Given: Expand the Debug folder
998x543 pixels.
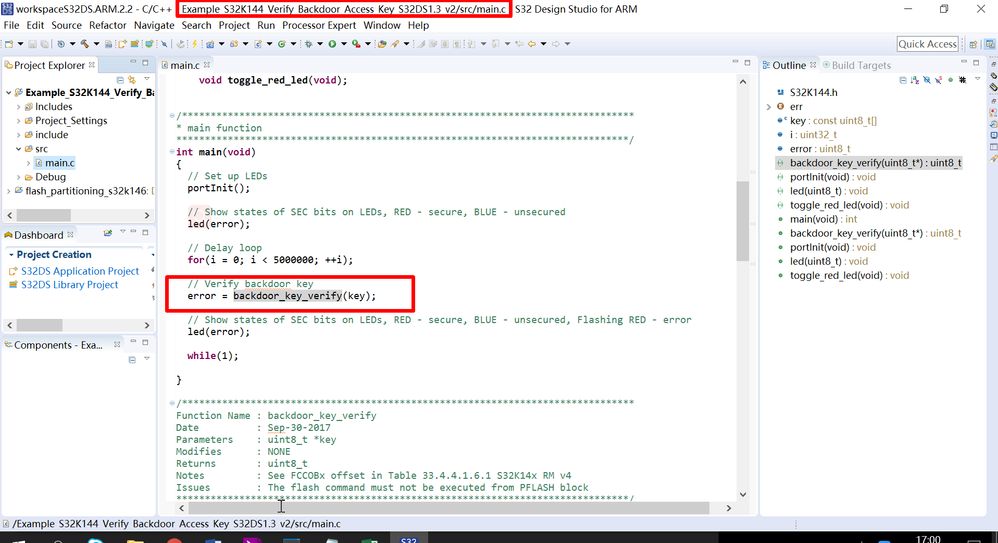Looking at the screenshot, I should tap(18, 177).
